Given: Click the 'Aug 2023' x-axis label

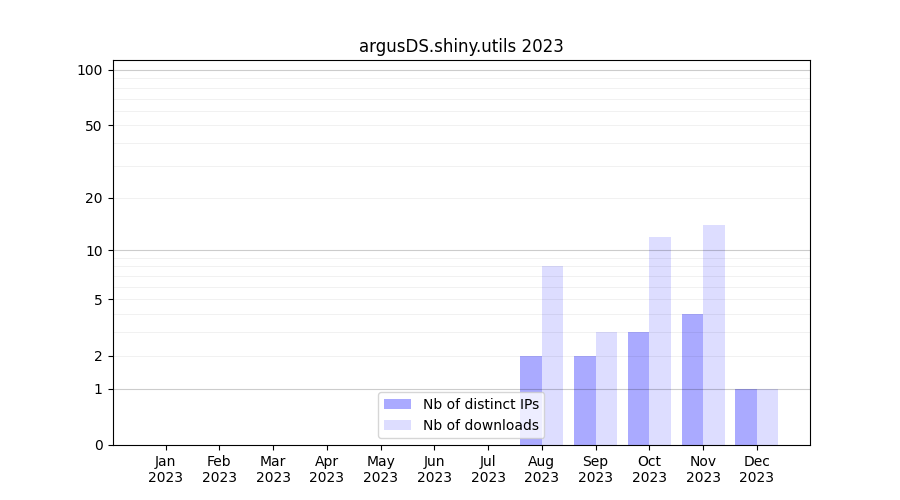Looking at the screenshot, I should [541, 469].
